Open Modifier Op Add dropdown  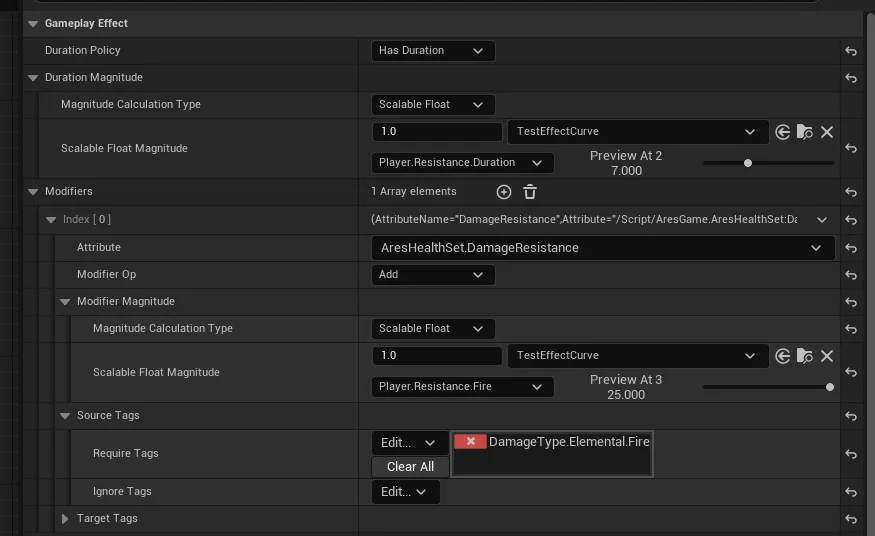433,275
